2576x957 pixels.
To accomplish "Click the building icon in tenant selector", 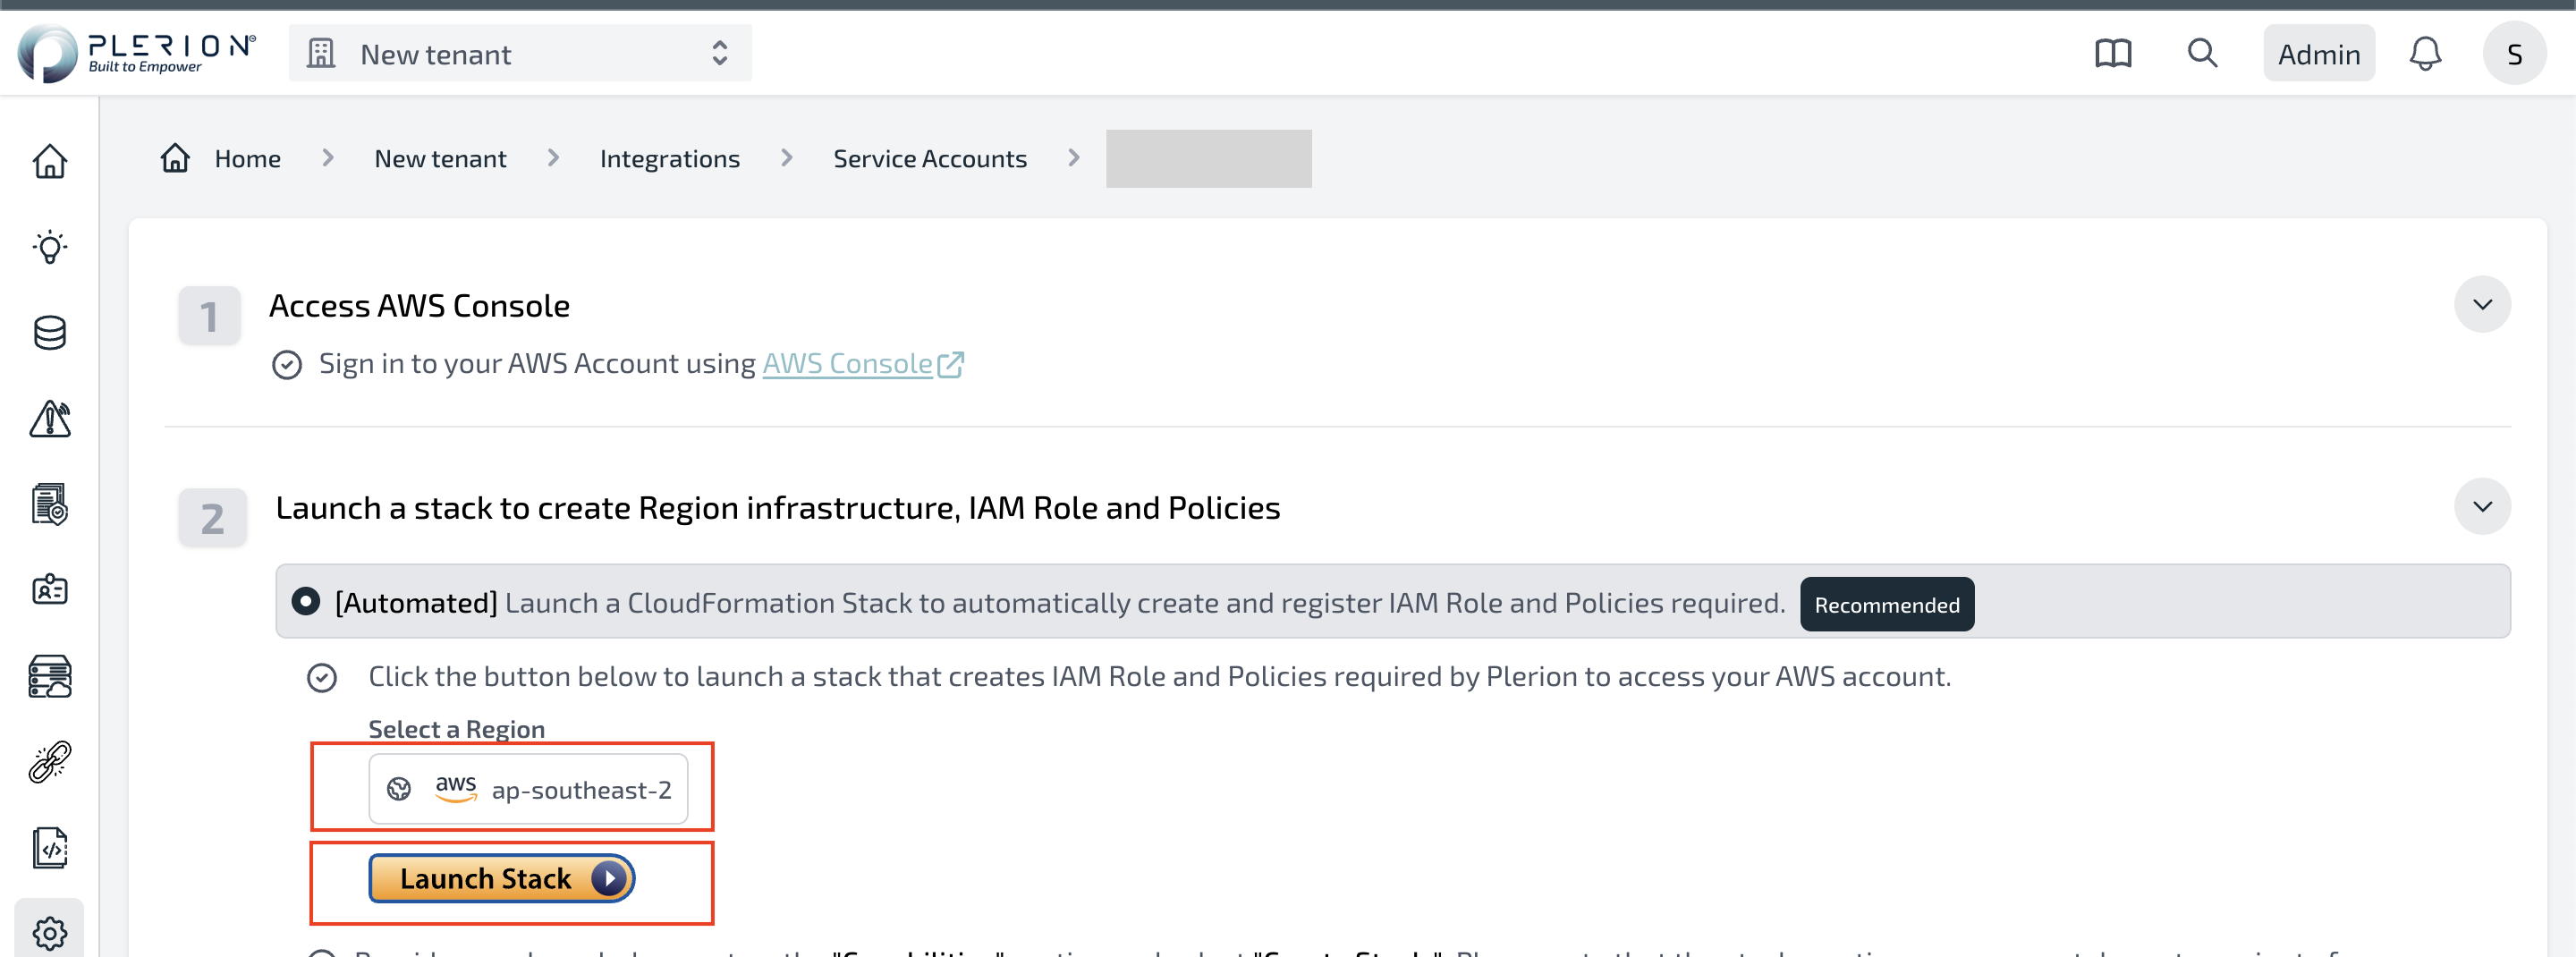I will (x=321, y=54).
